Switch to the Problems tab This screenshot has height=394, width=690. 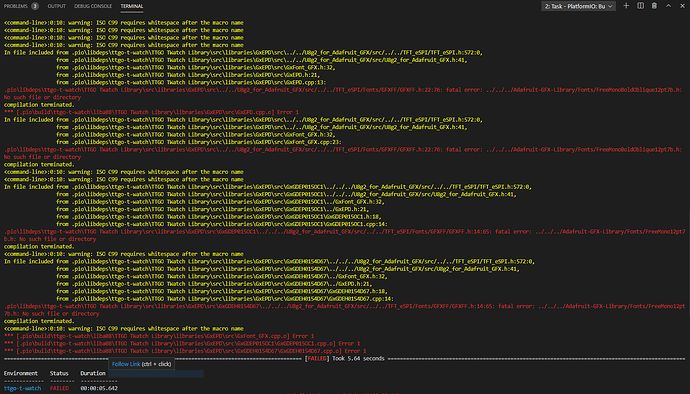click(15, 6)
